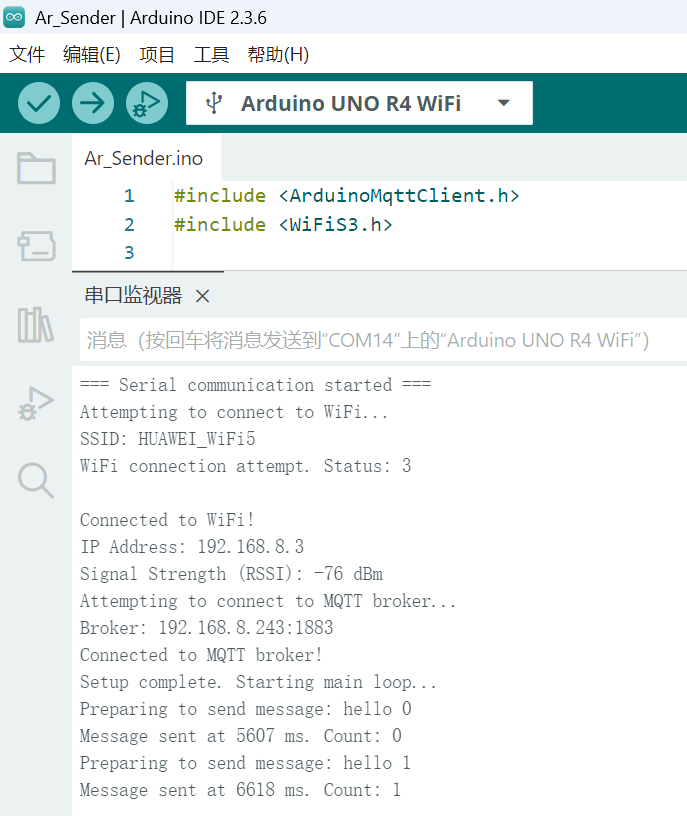This screenshot has width=687, height=816.
Task: Click the 'Connected to WiFi!' output line
Action: point(167,519)
